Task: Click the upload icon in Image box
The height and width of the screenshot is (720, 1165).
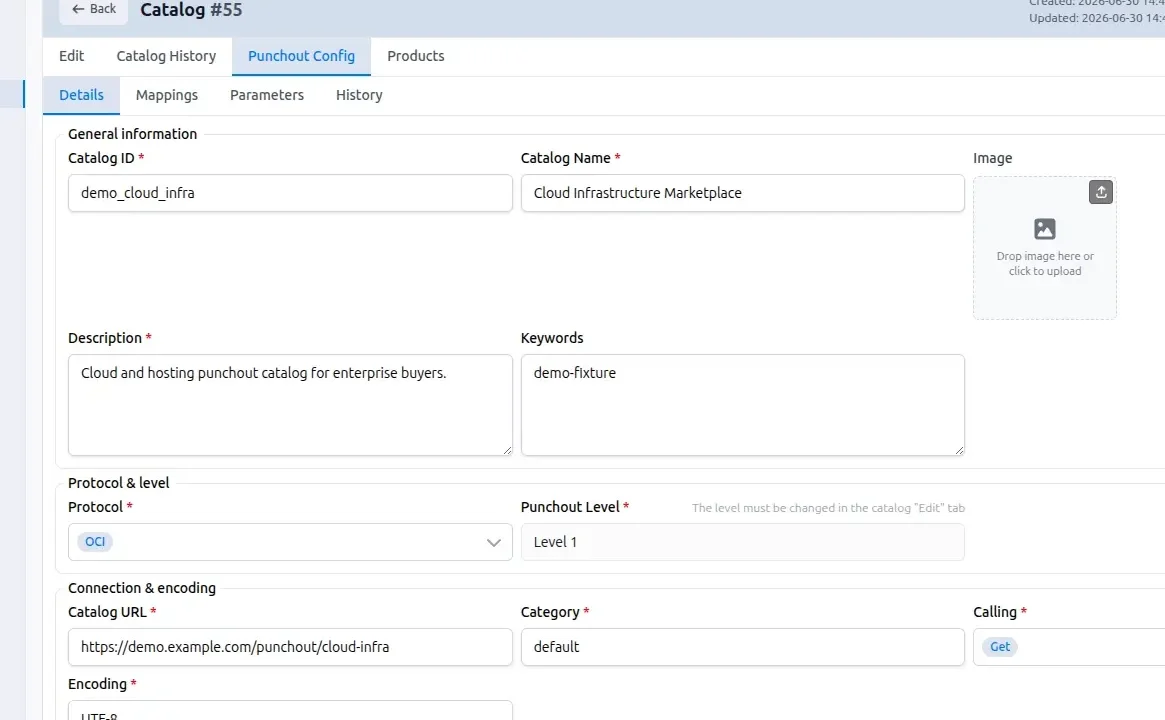Action: click(x=1100, y=192)
